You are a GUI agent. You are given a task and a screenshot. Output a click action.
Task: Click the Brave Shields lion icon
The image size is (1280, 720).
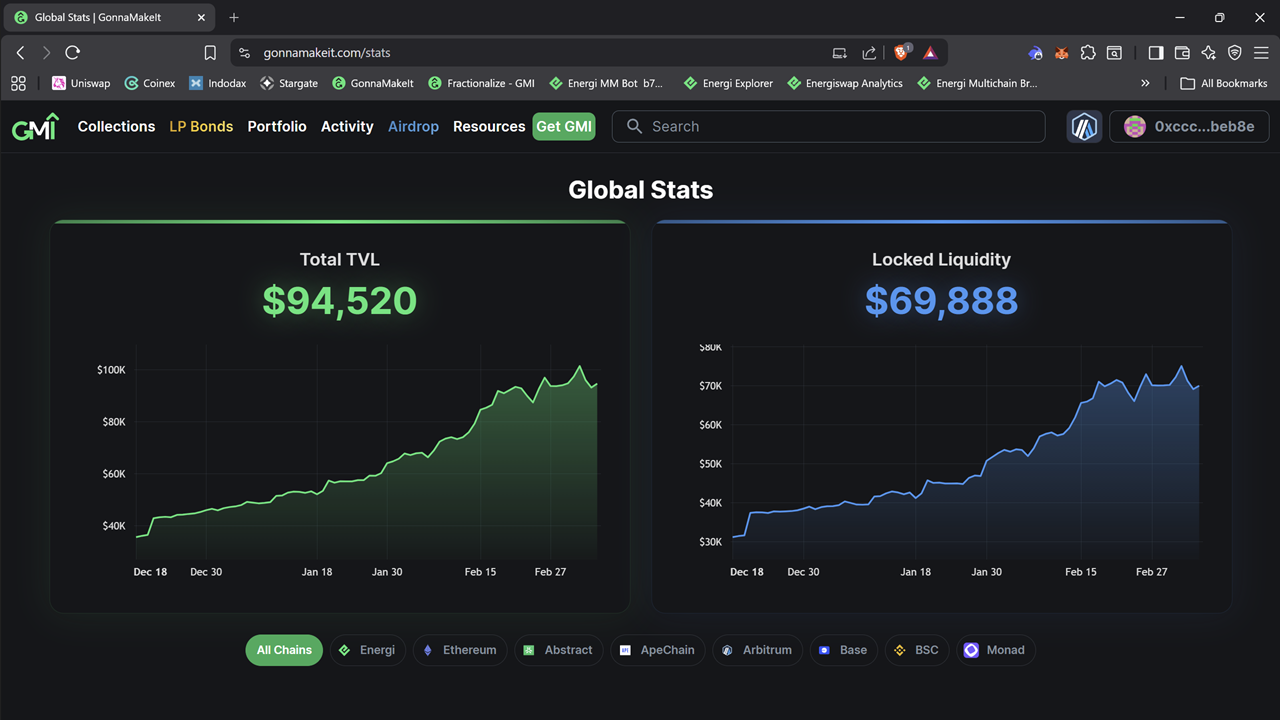coord(901,53)
